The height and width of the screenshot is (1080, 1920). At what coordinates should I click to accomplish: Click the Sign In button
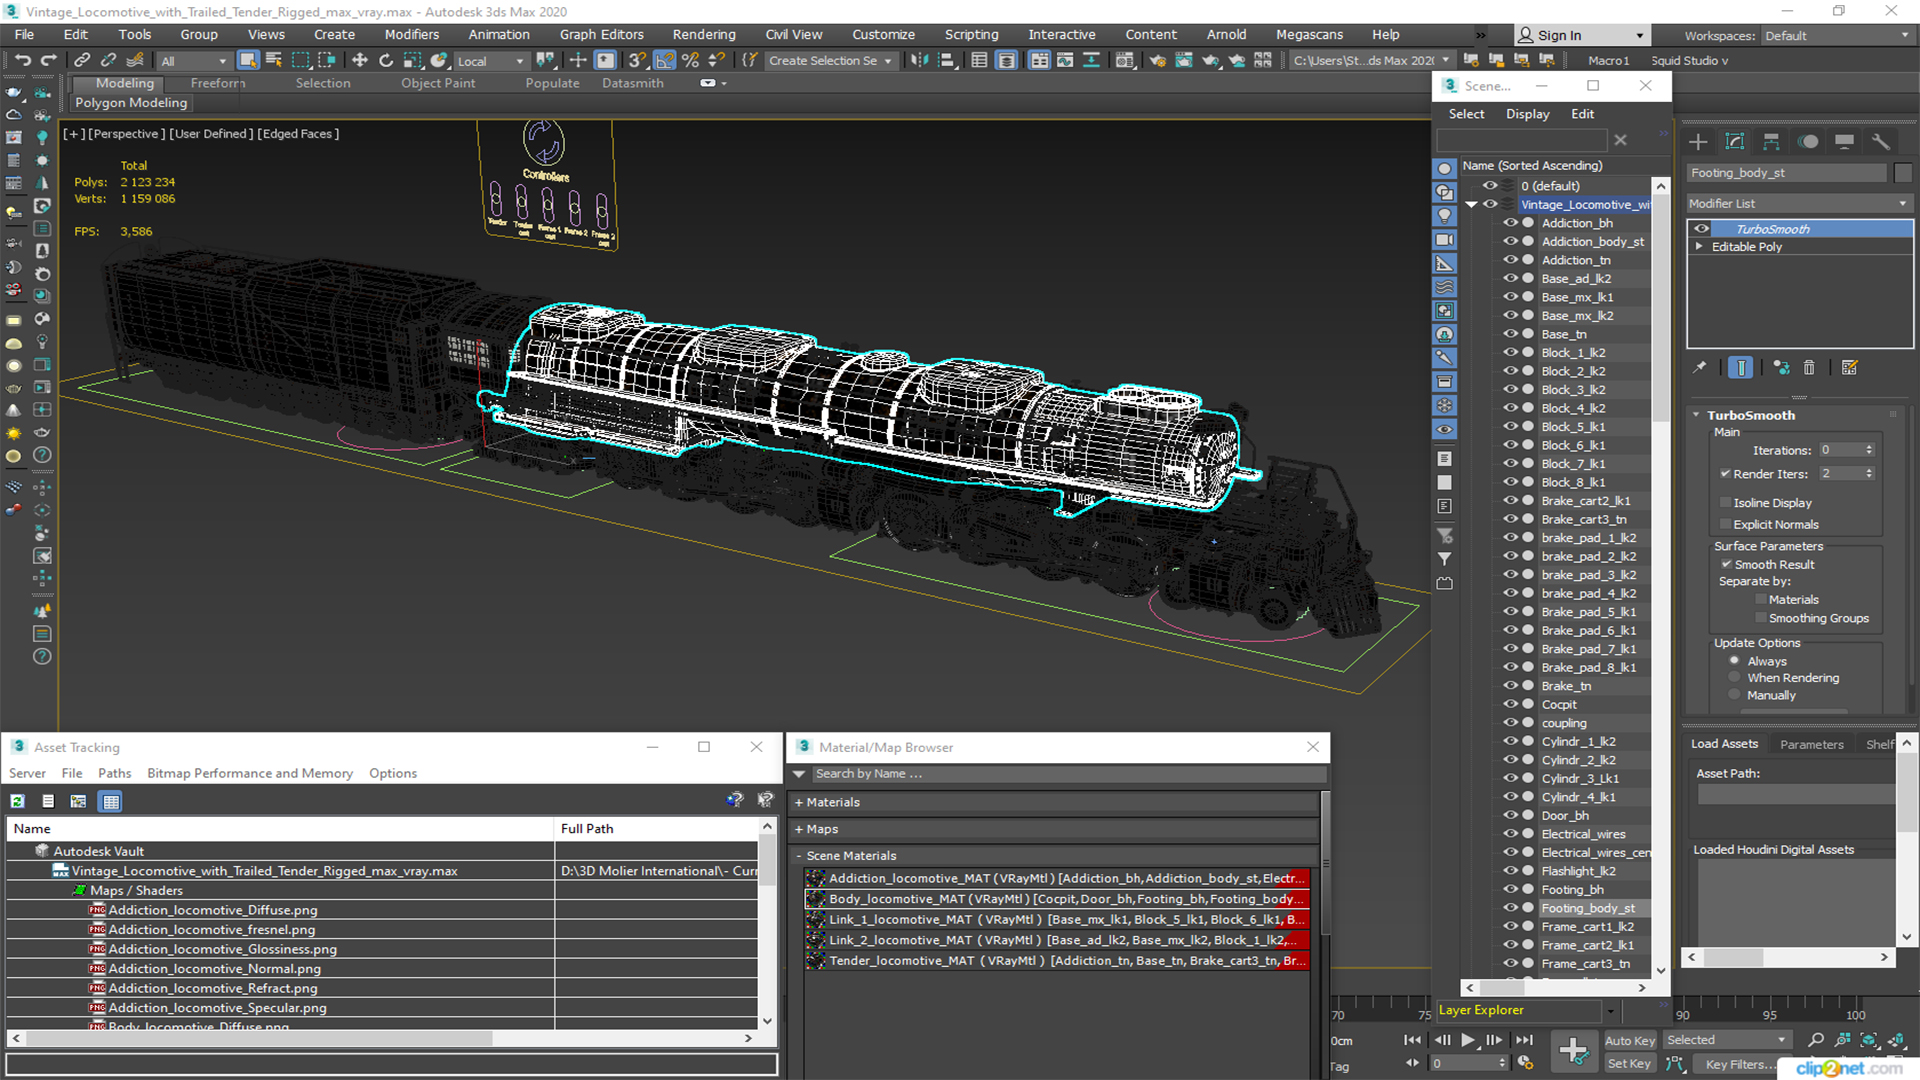pos(1581,36)
